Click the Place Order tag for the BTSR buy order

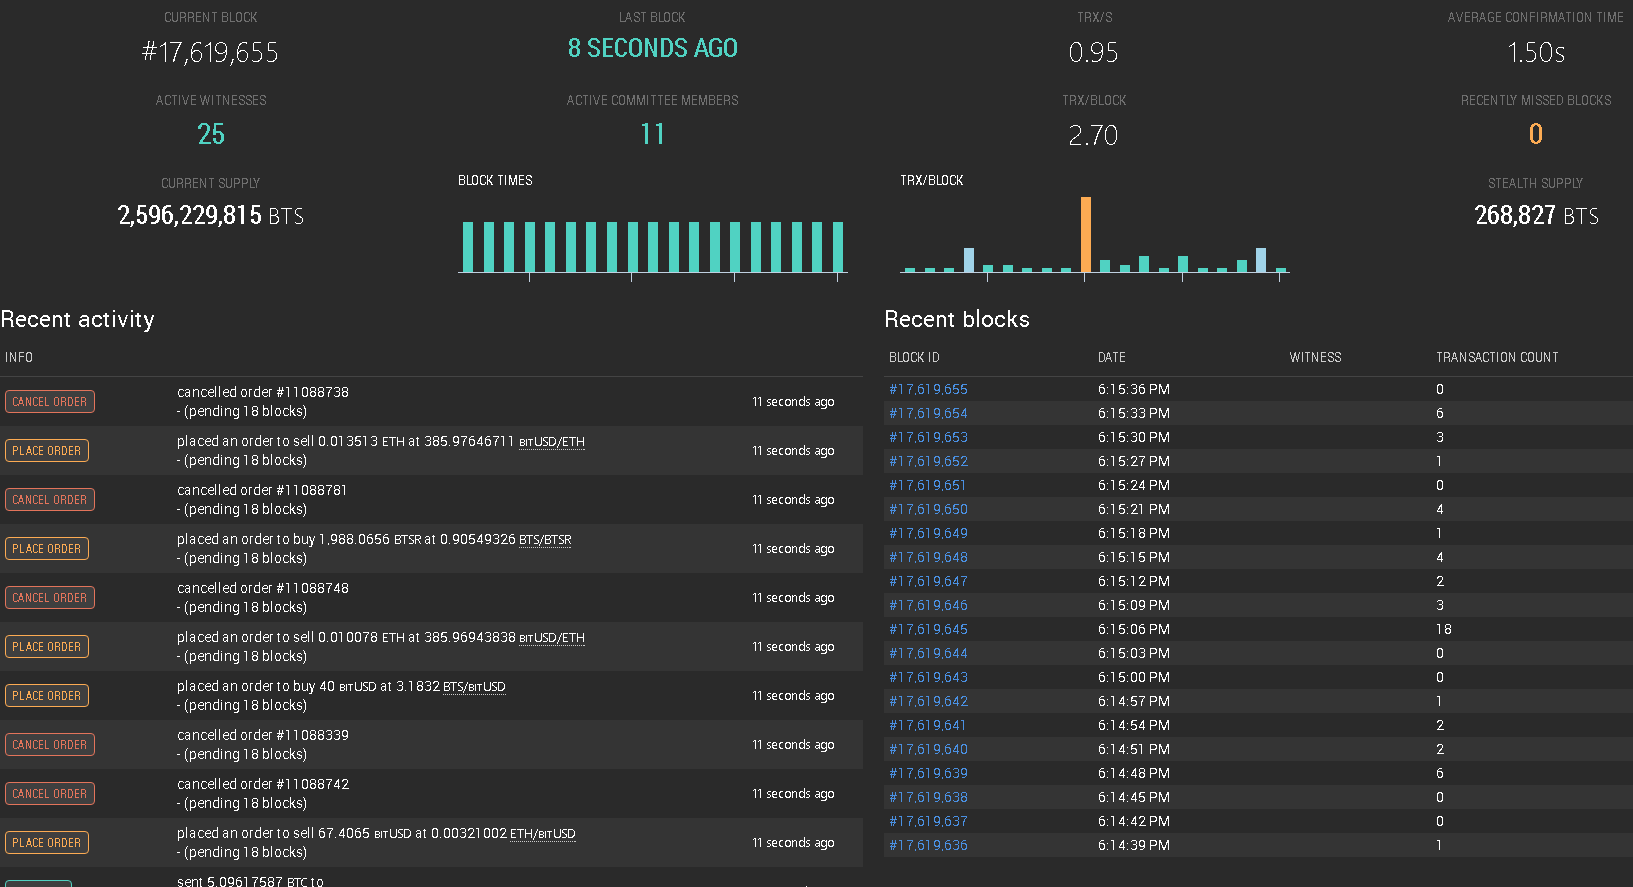47,549
